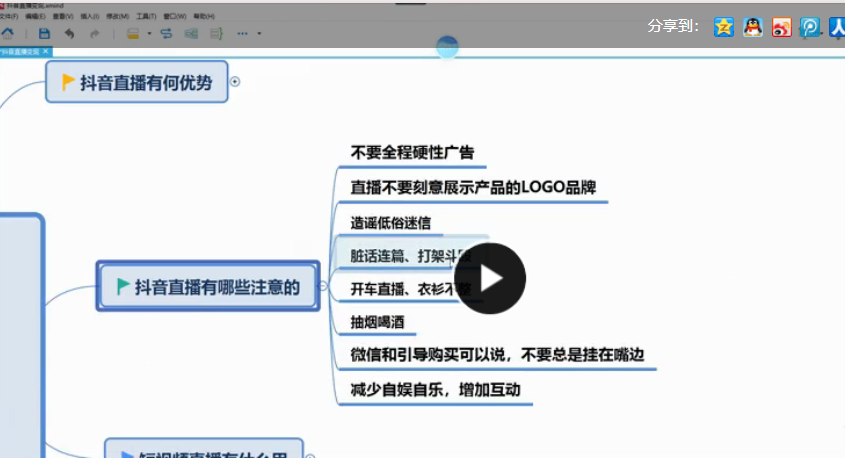Click the yellow flag marker on 抖音直播有何优势

(x=68, y=82)
